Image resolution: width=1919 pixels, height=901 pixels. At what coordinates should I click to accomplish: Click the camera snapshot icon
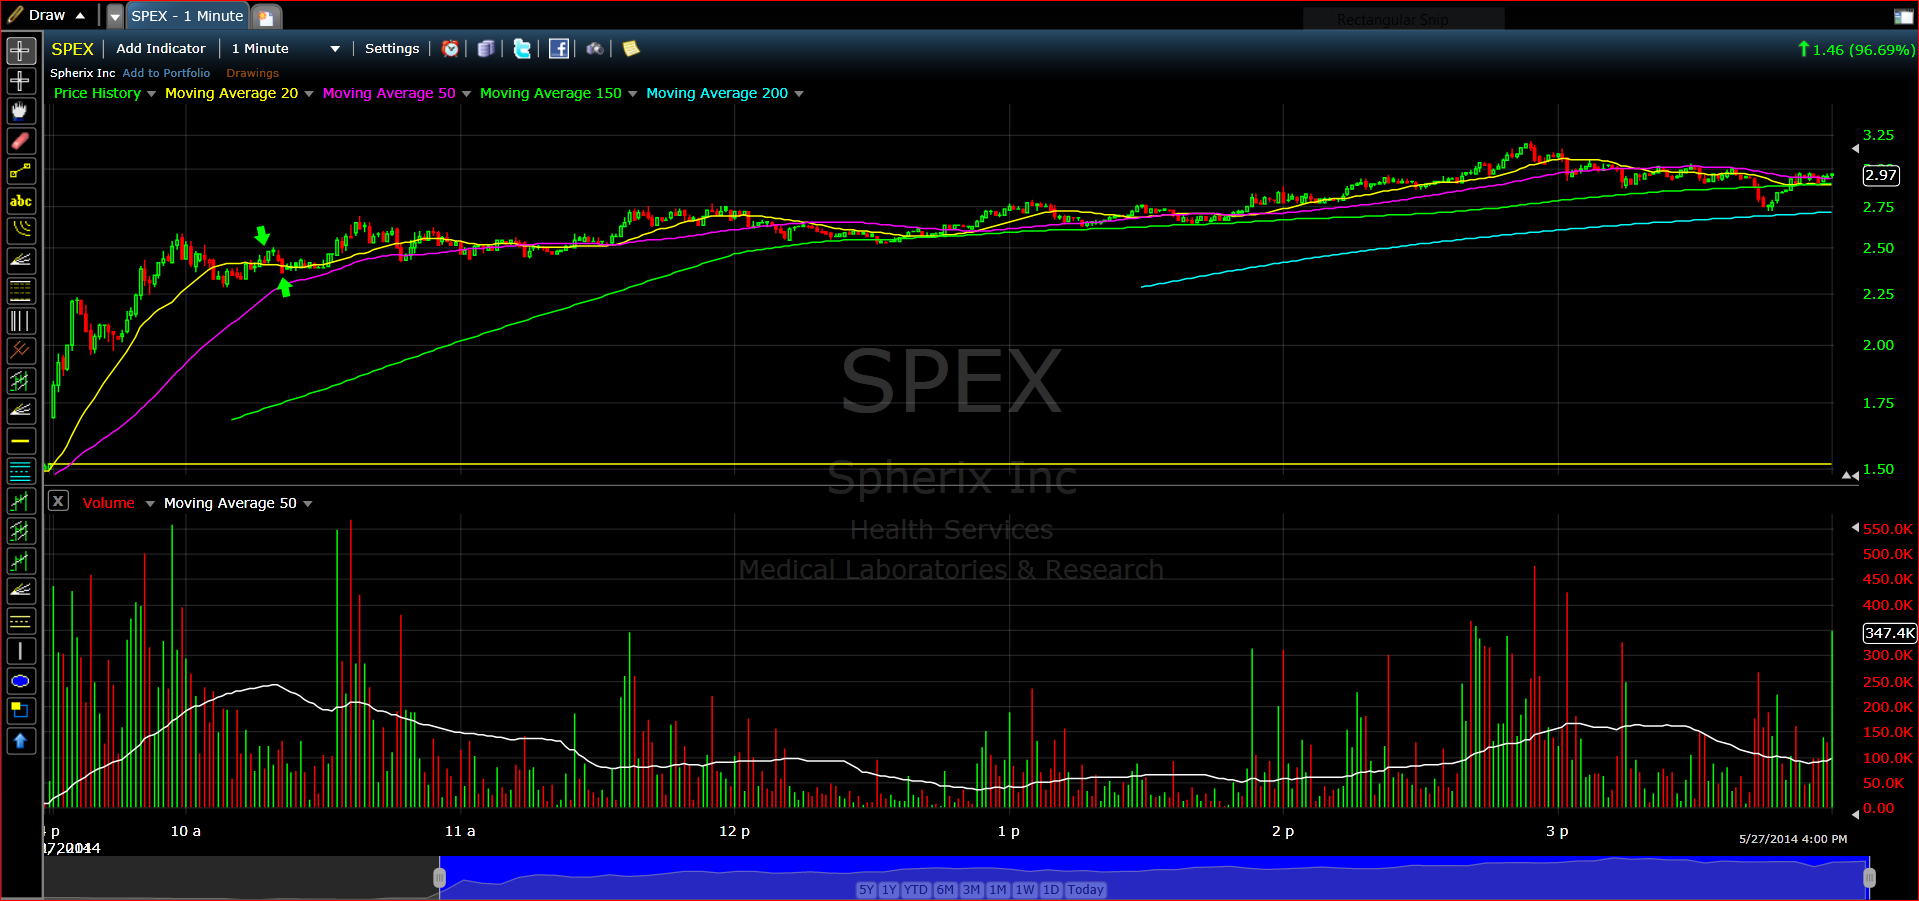[595, 48]
